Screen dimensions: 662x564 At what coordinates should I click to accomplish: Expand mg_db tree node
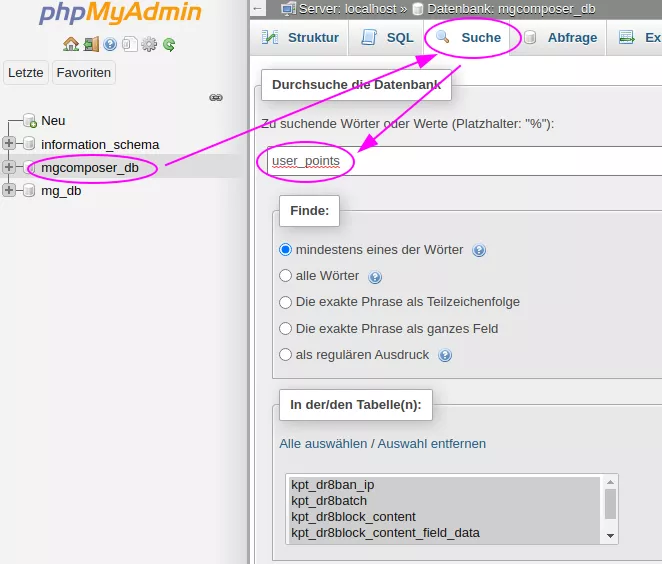tap(8, 190)
